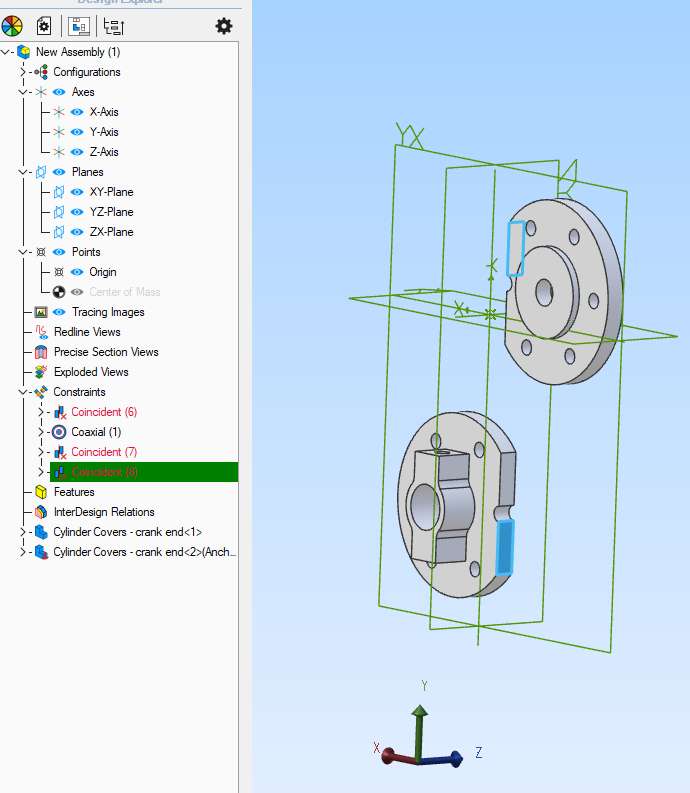690x793 pixels.
Task: Select the Coincident (6) constraint
Action: [x=104, y=412]
